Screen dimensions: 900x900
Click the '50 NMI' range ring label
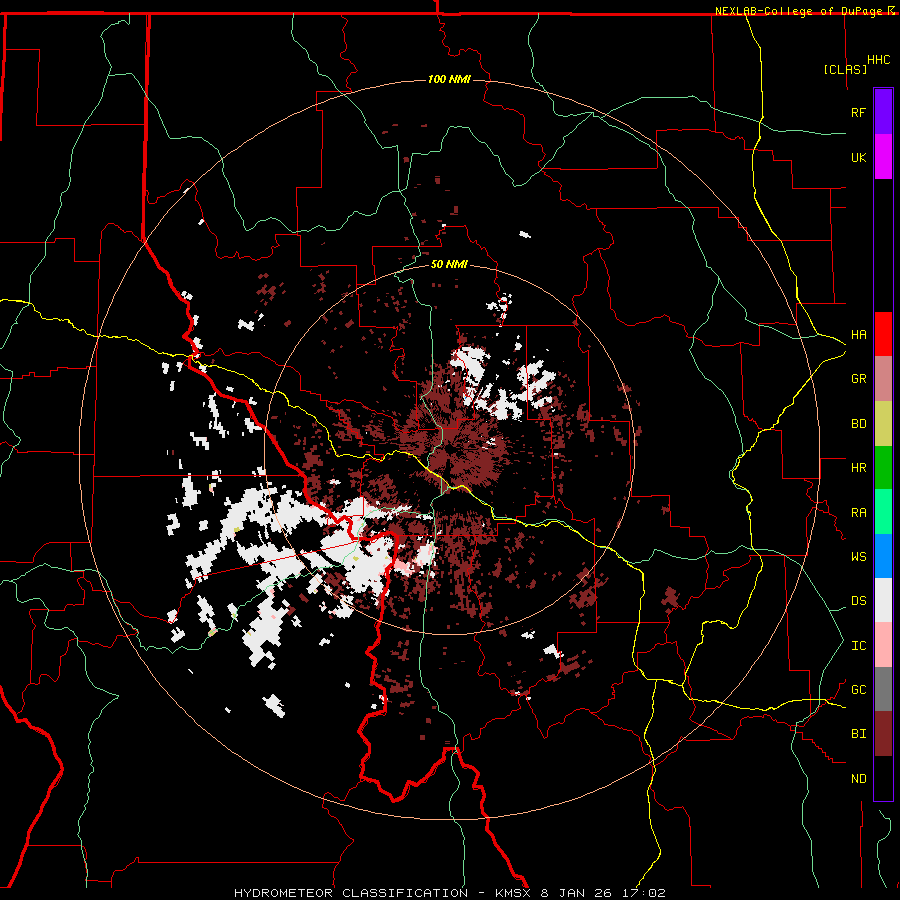449,265
